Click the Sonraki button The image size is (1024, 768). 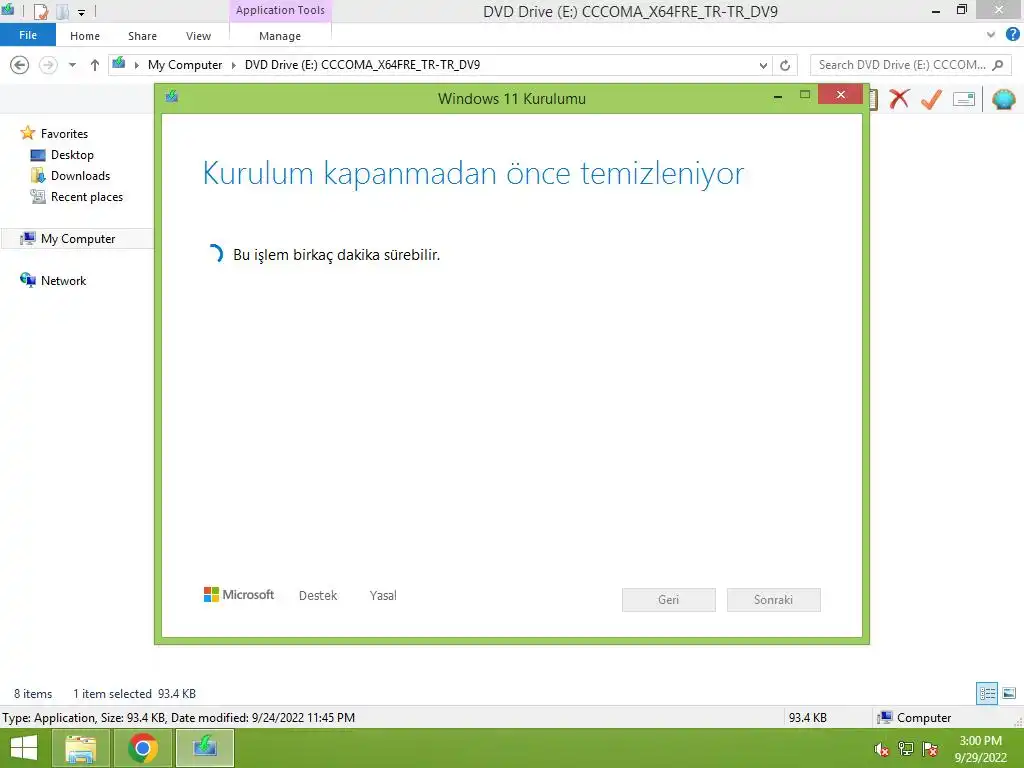coord(774,600)
